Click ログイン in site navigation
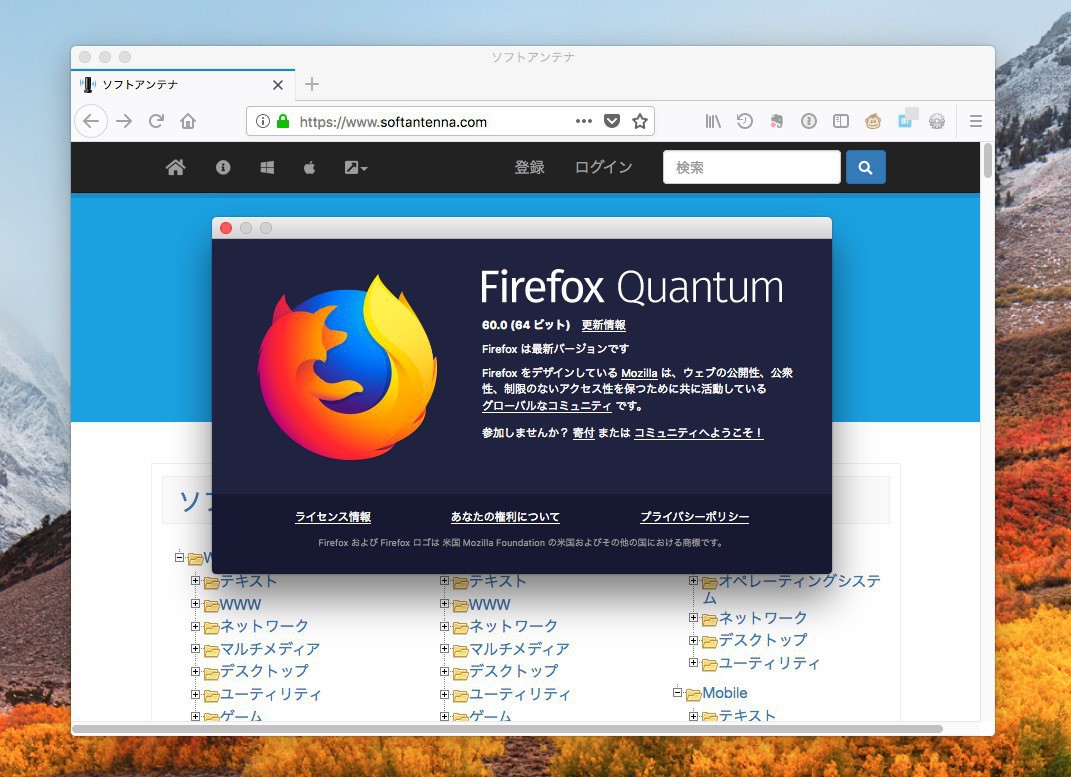1071x777 pixels. click(x=604, y=167)
